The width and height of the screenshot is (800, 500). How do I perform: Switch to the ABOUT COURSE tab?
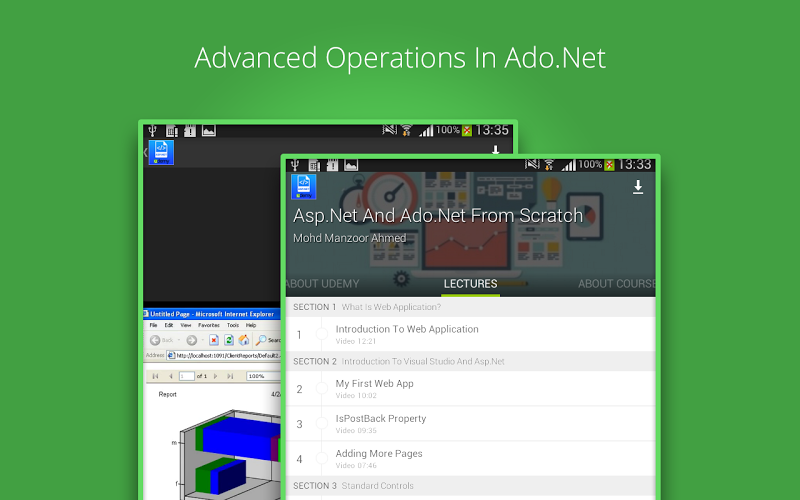point(616,284)
